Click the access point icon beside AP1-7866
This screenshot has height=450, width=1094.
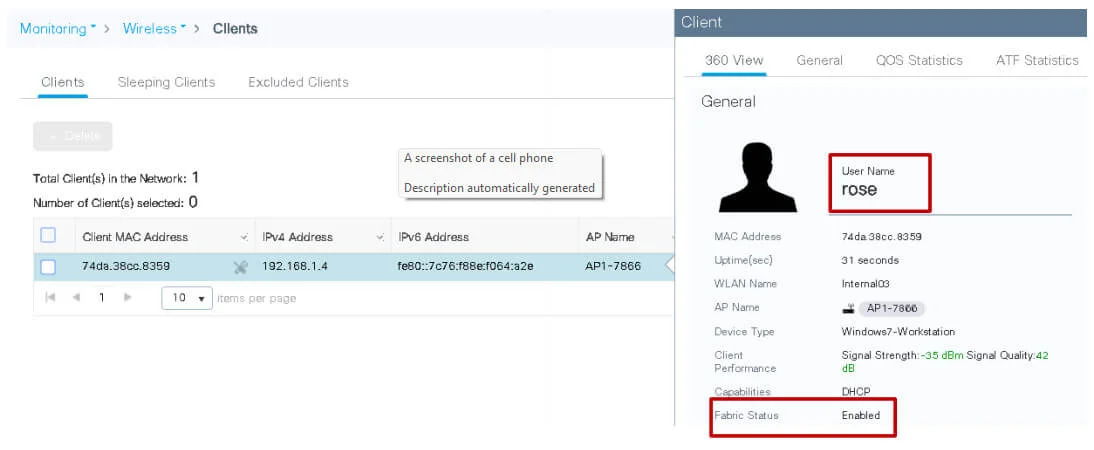[848, 308]
